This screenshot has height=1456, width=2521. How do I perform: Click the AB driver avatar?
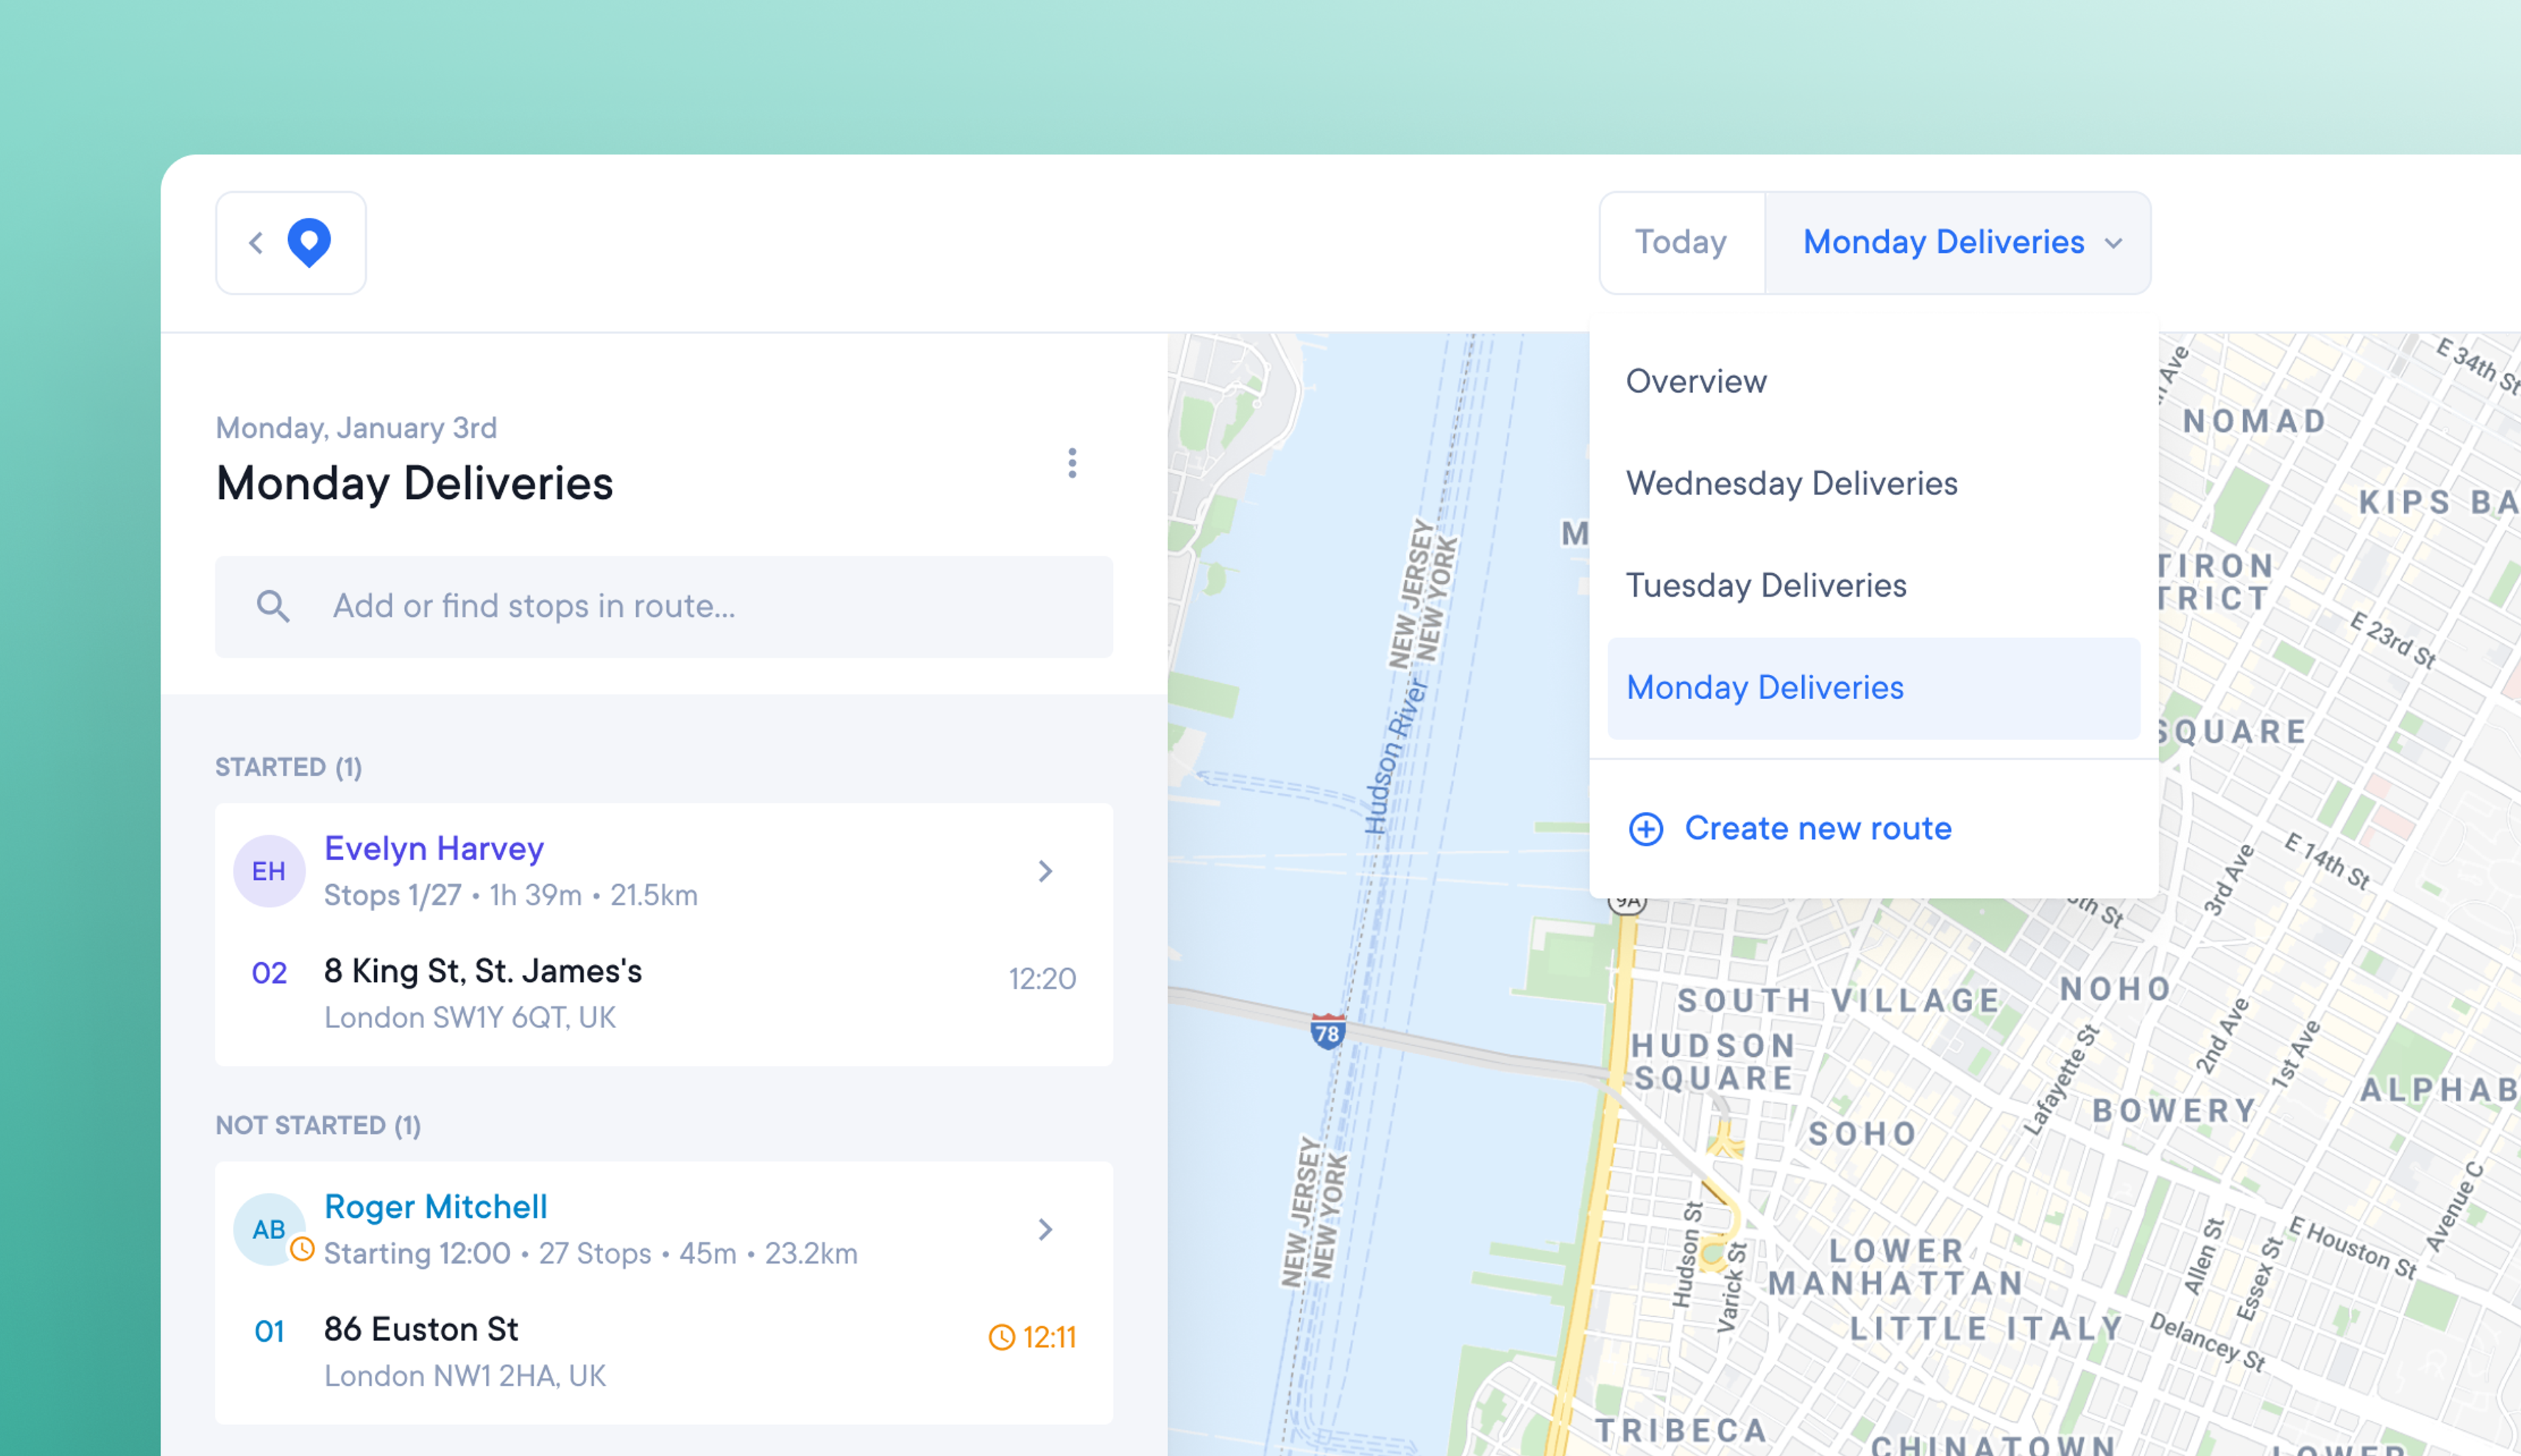(x=269, y=1229)
